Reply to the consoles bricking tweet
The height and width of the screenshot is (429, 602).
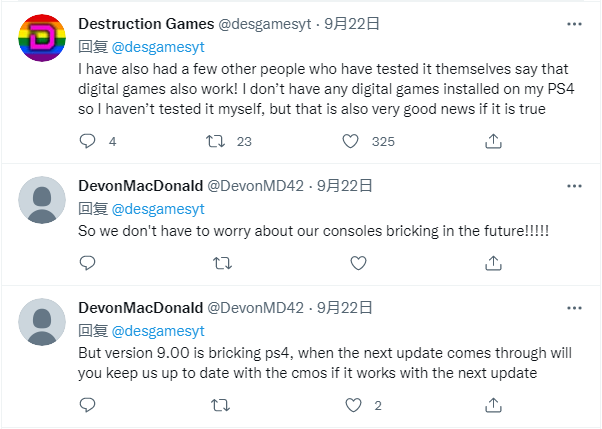[87, 263]
